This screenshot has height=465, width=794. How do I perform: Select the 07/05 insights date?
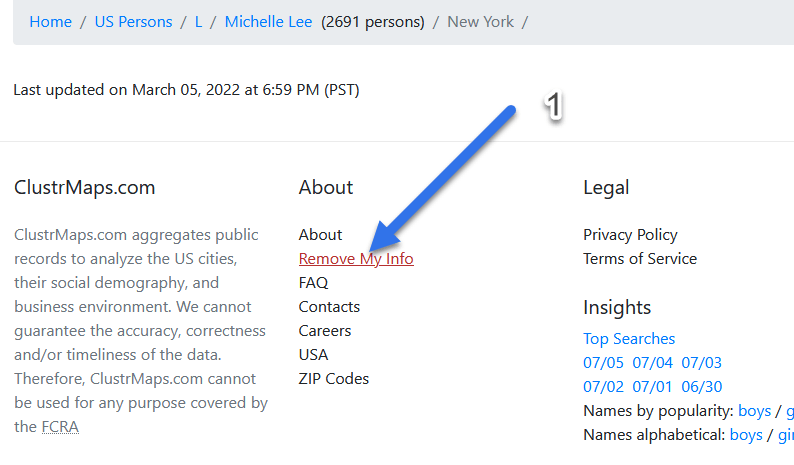tap(603, 362)
